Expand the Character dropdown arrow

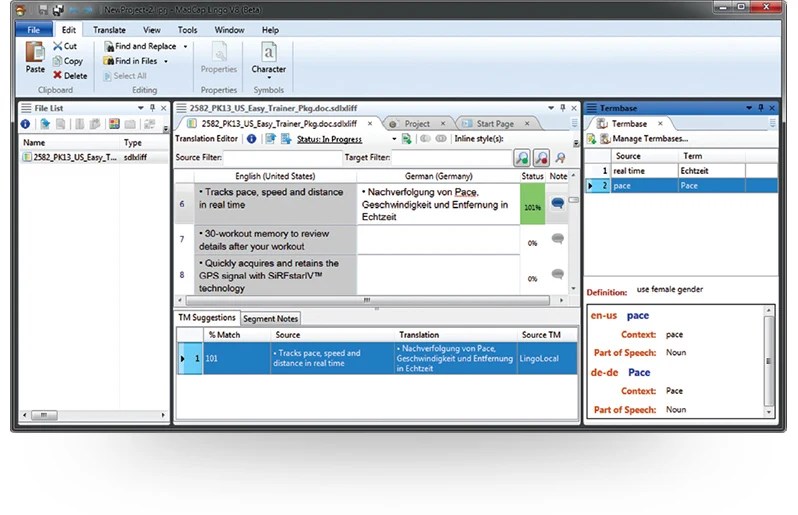[269, 77]
